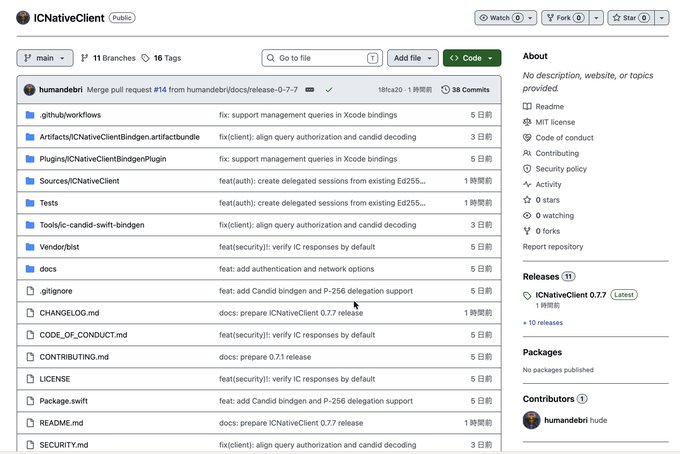The width and height of the screenshot is (680, 454).
Task: Open humandebri contributor avatar
Action: click(531, 420)
